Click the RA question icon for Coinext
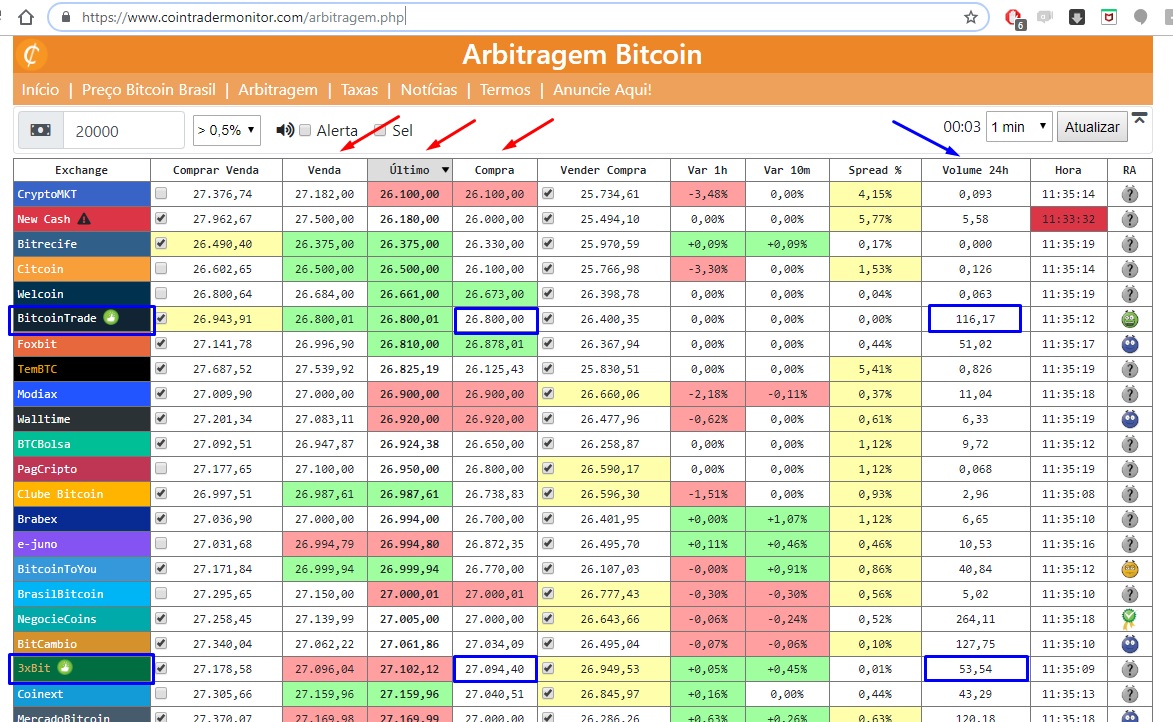Image resolution: width=1173 pixels, height=722 pixels. point(1130,694)
